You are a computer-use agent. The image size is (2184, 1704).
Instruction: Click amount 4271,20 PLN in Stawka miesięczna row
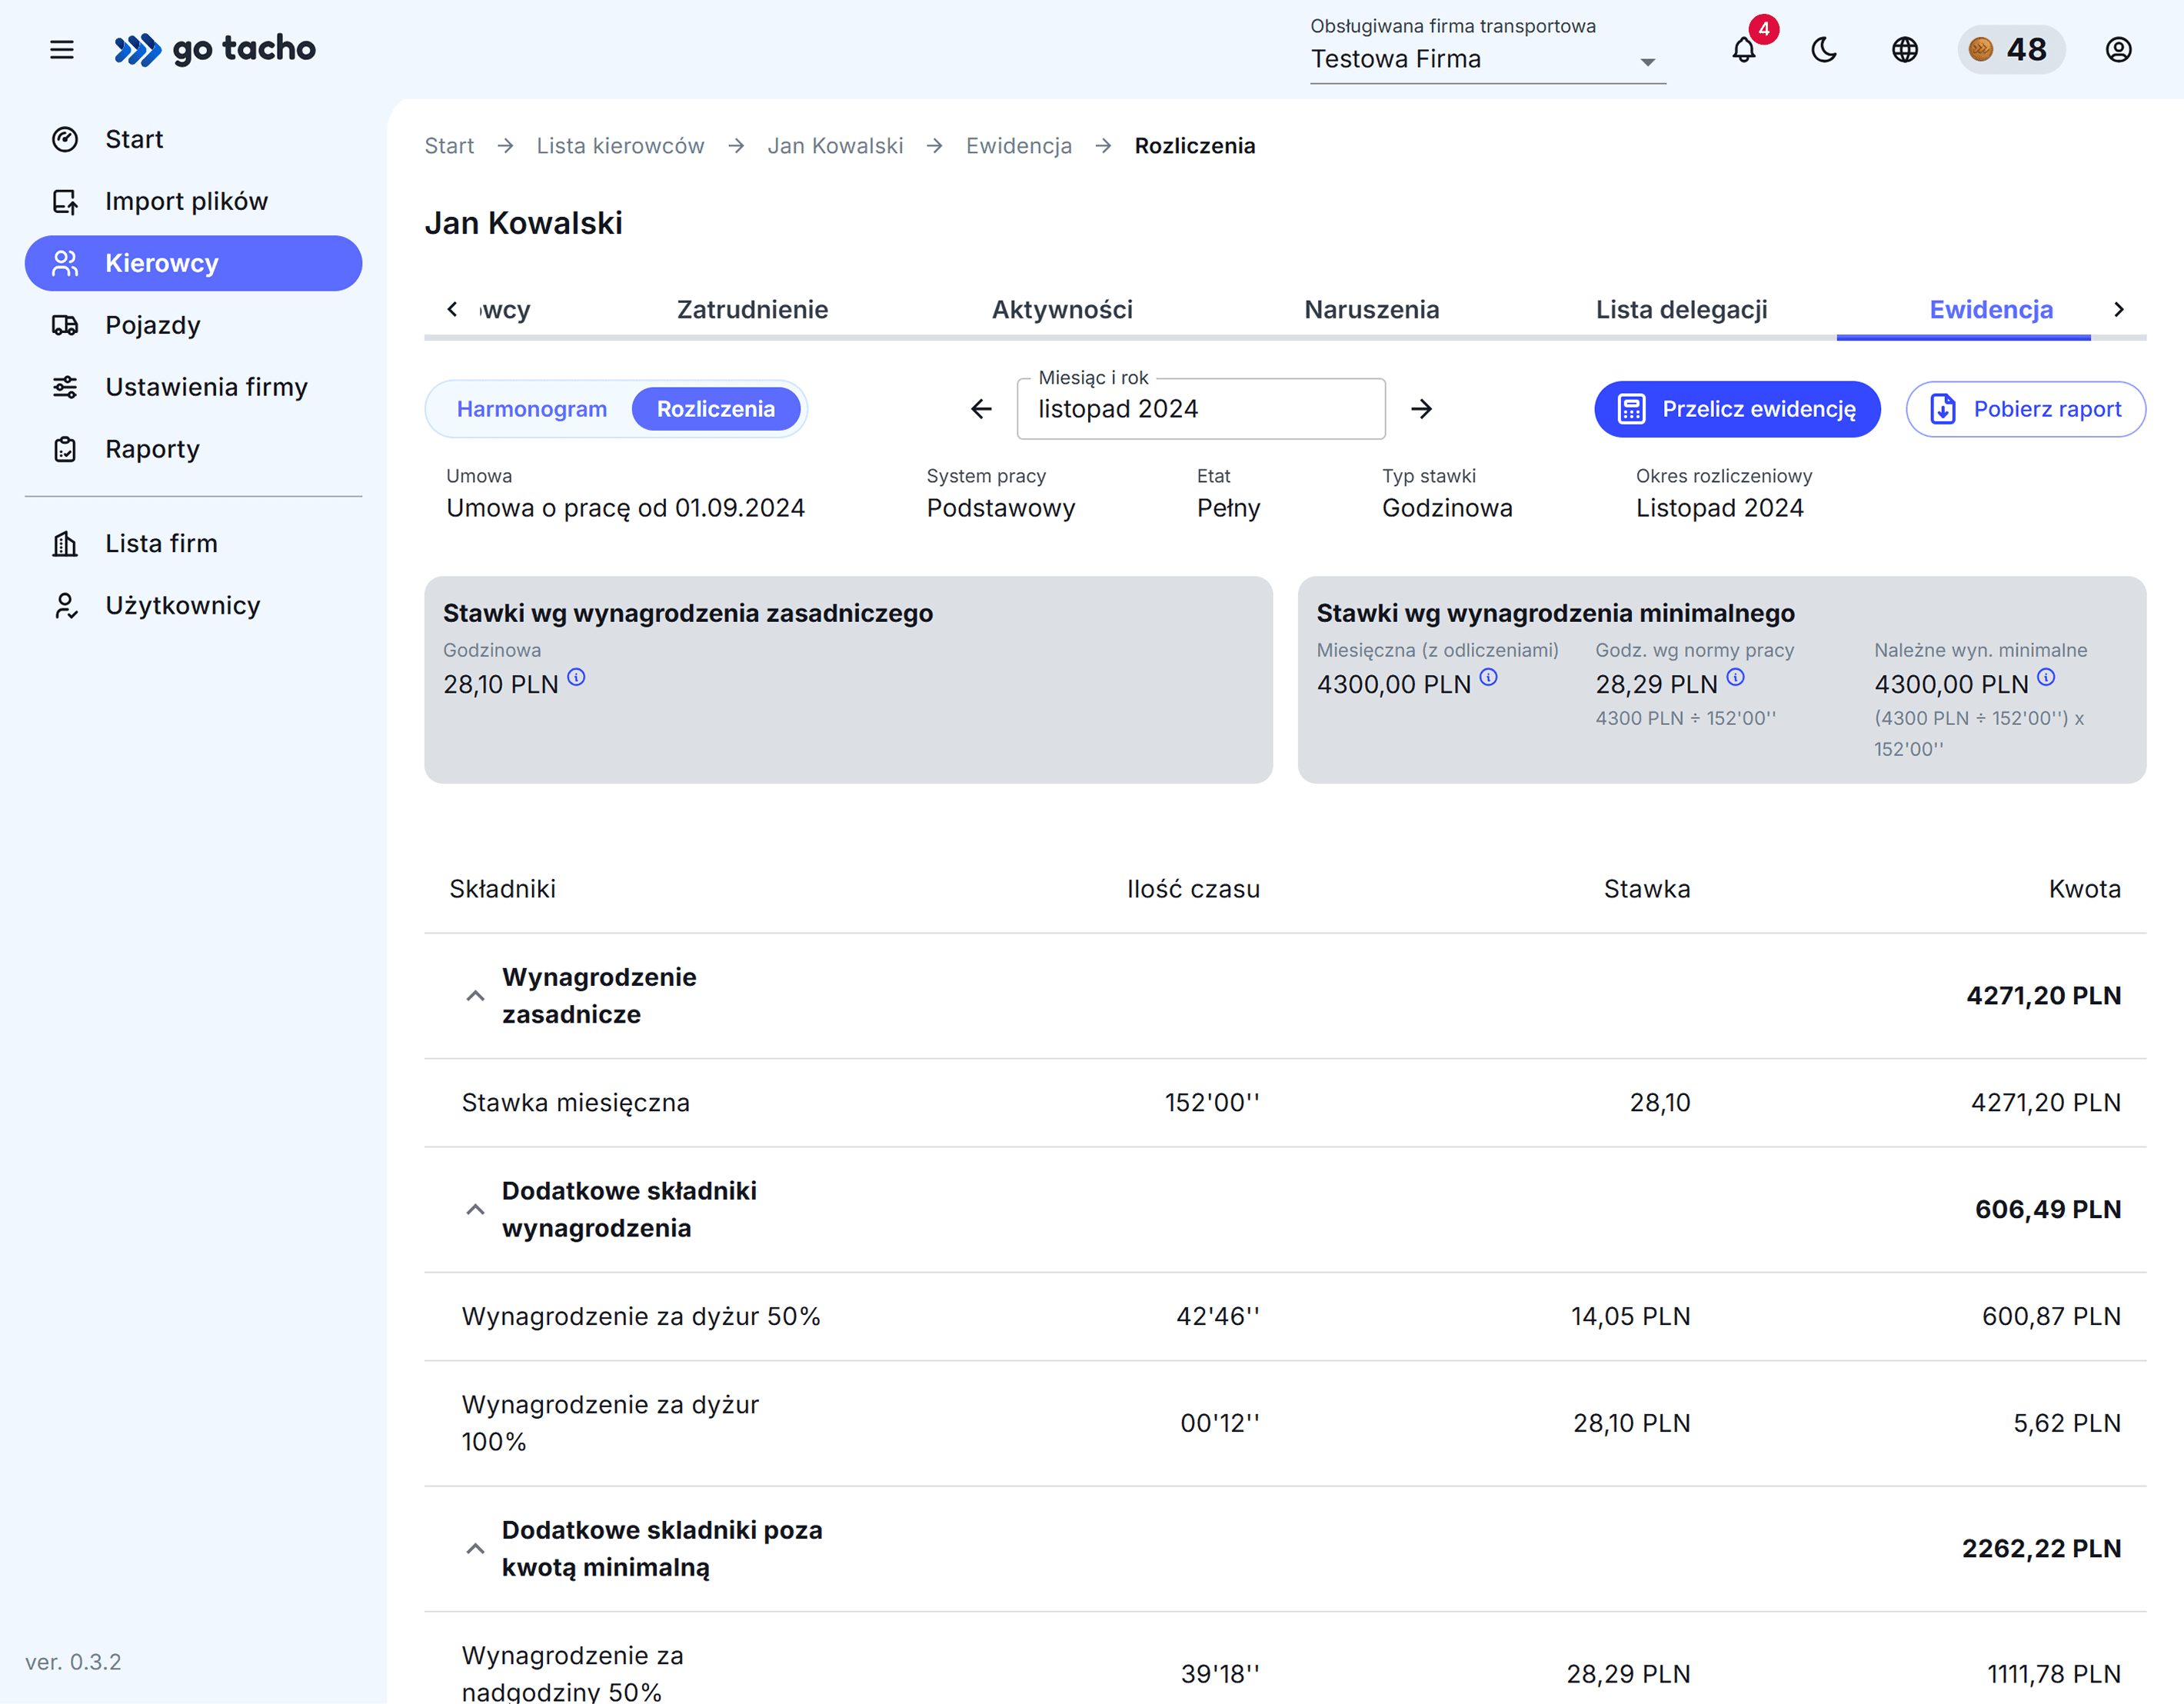pyautogui.click(x=2045, y=1103)
